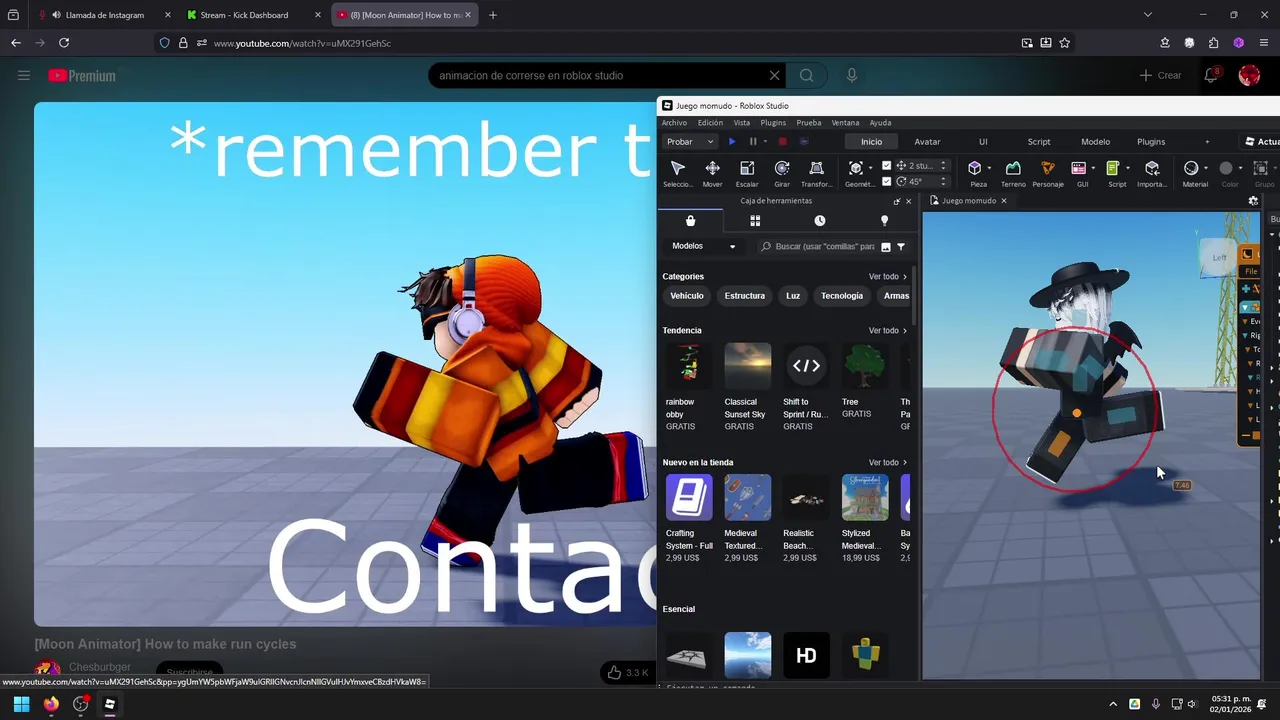
Task: Pick the Escalar scale tool
Action: tap(747, 173)
